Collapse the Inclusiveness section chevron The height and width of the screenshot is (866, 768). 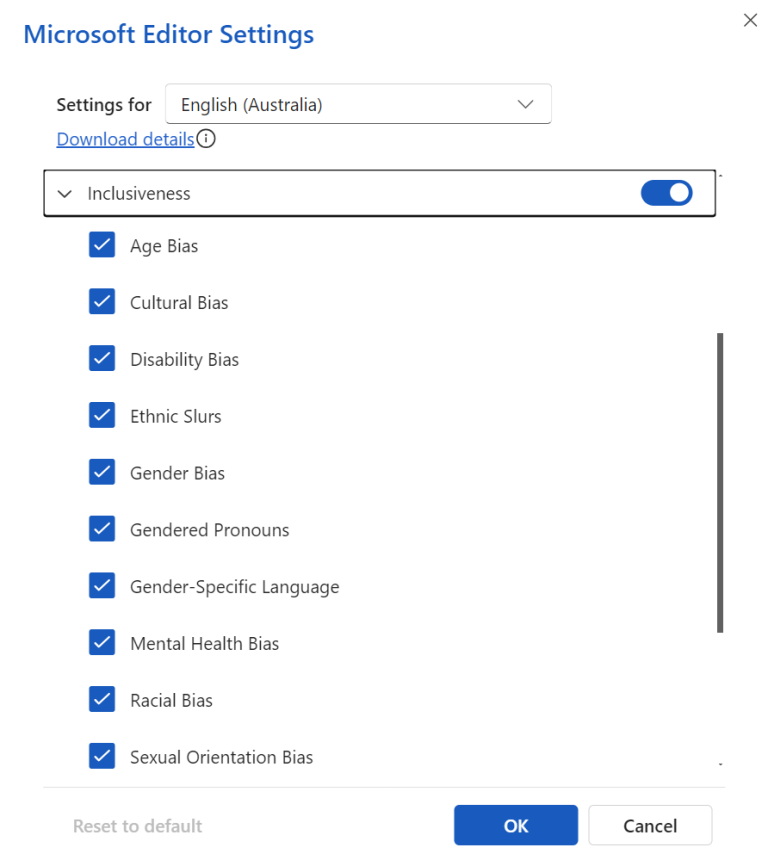coord(64,193)
